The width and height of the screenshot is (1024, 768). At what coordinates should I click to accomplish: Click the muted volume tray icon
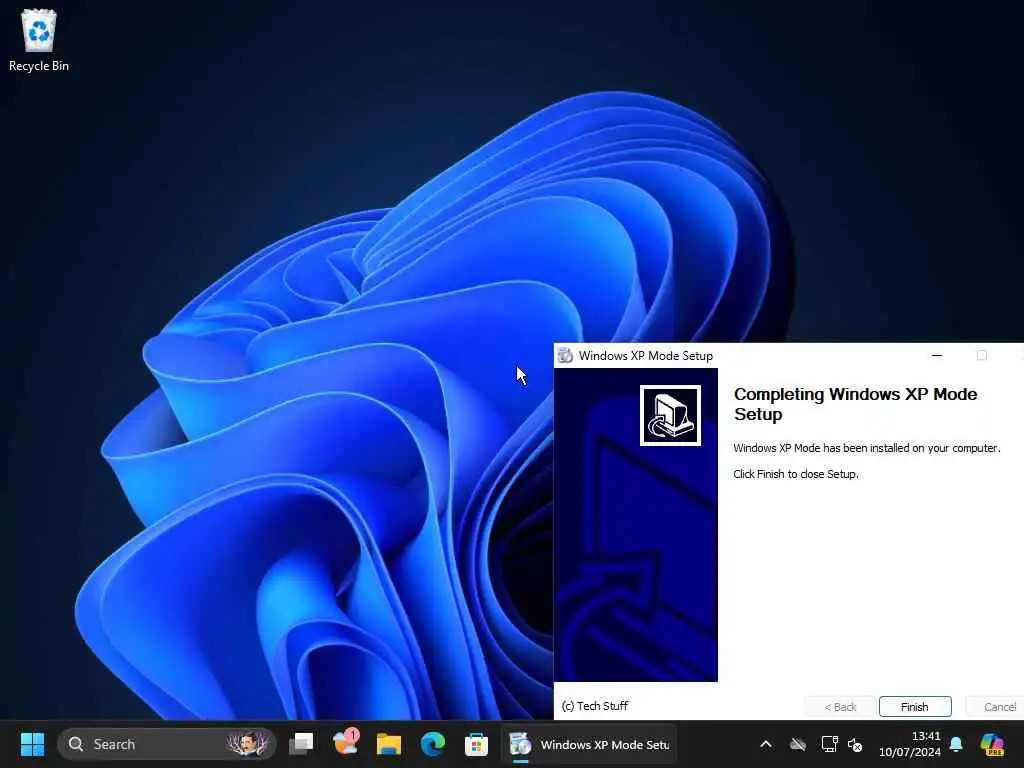click(x=855, y=744)
